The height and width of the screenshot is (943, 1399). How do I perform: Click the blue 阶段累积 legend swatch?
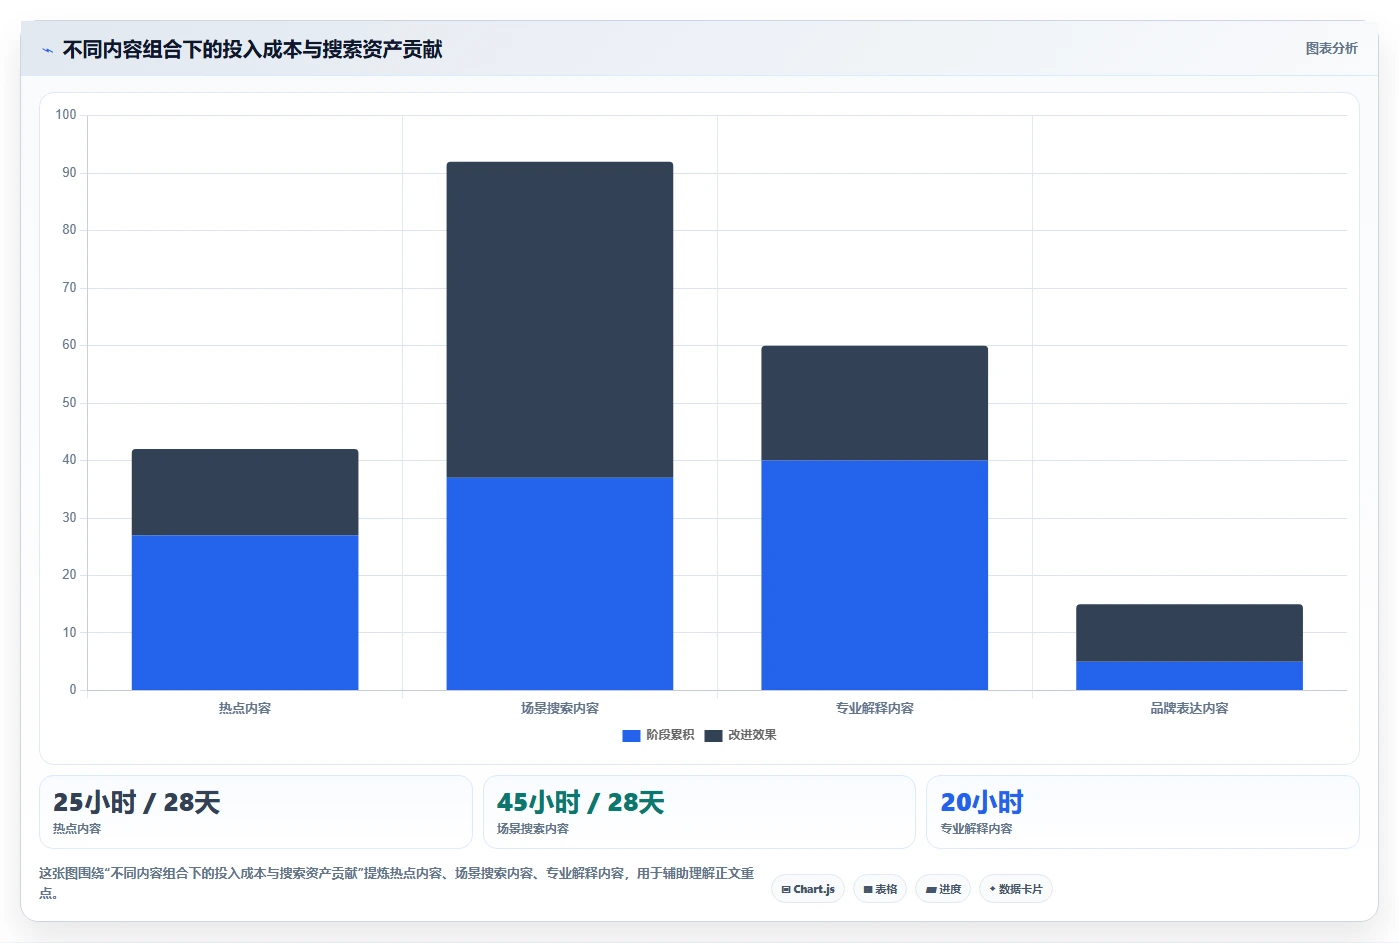(631, 735)
